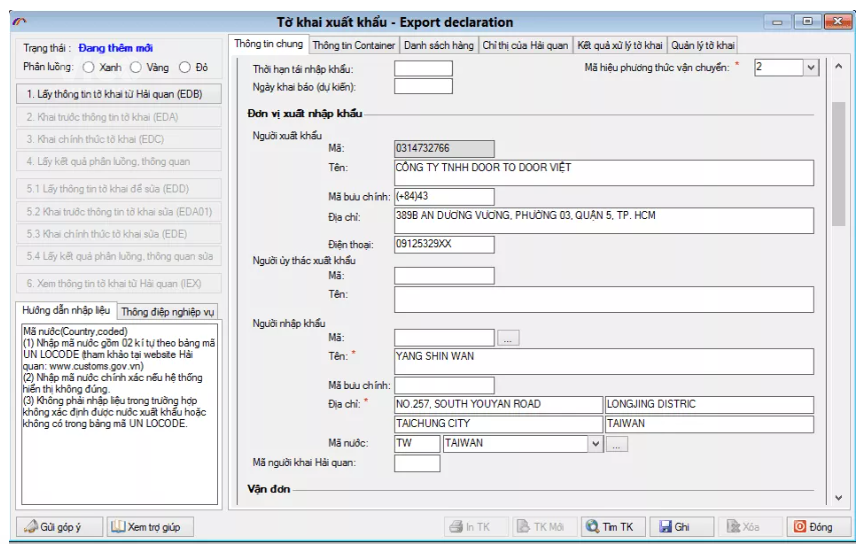Click 3. Khai chính thức tờ khai (EDC)
This screenshot has width=867, height=544.
pos(119,139)
